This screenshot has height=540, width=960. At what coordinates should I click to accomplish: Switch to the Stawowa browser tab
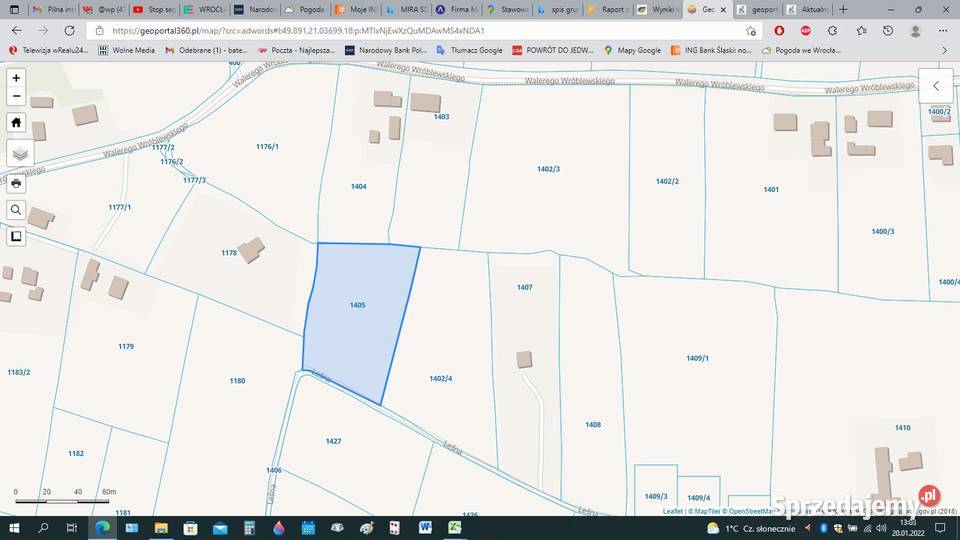pos(508,9)
